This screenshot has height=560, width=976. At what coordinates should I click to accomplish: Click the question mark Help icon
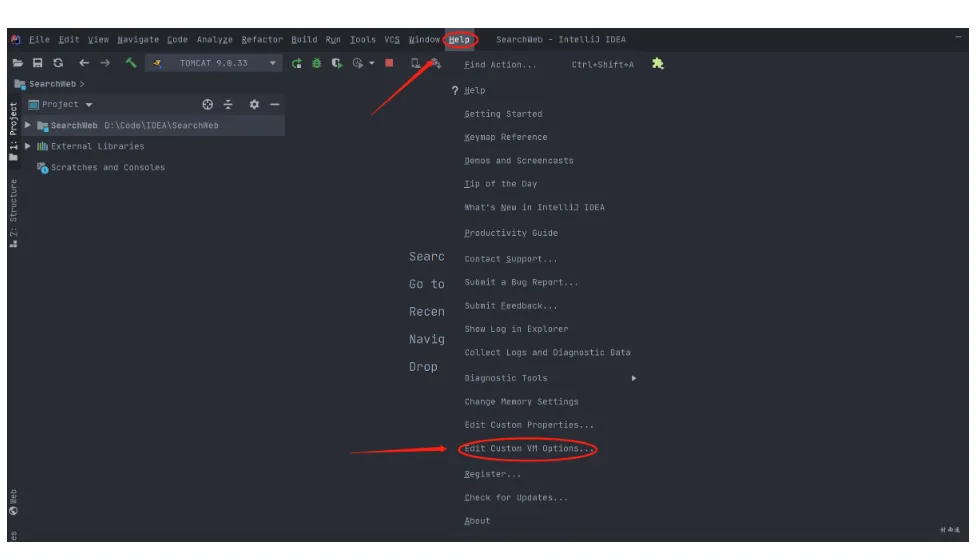(x=455, y=90)
